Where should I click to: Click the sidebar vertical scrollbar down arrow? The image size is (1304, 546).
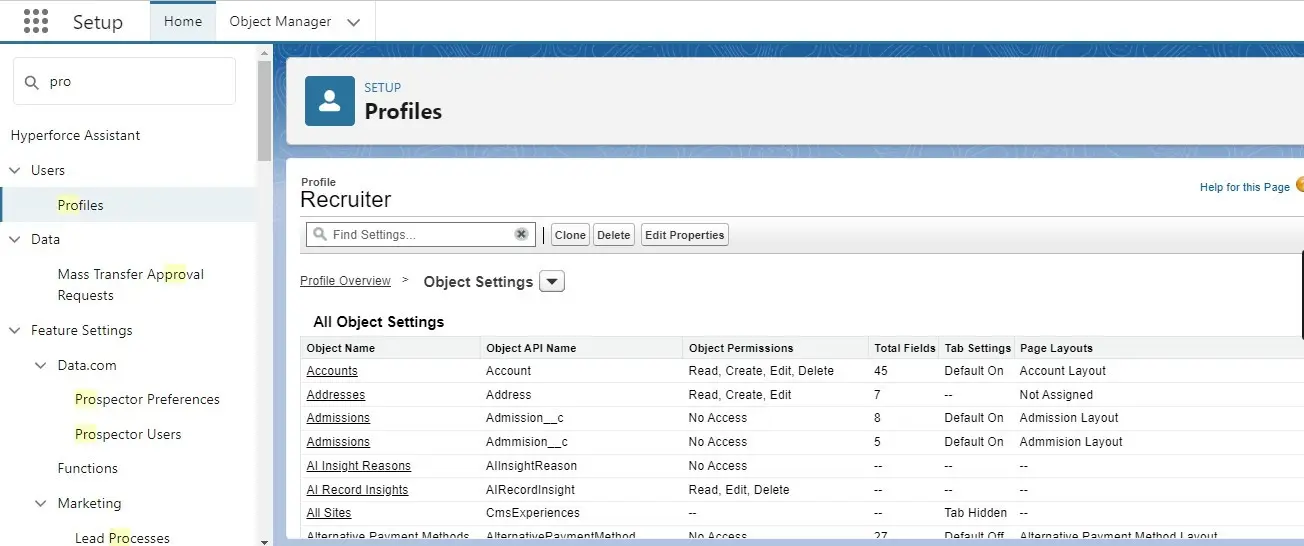(x=264, y=541)
